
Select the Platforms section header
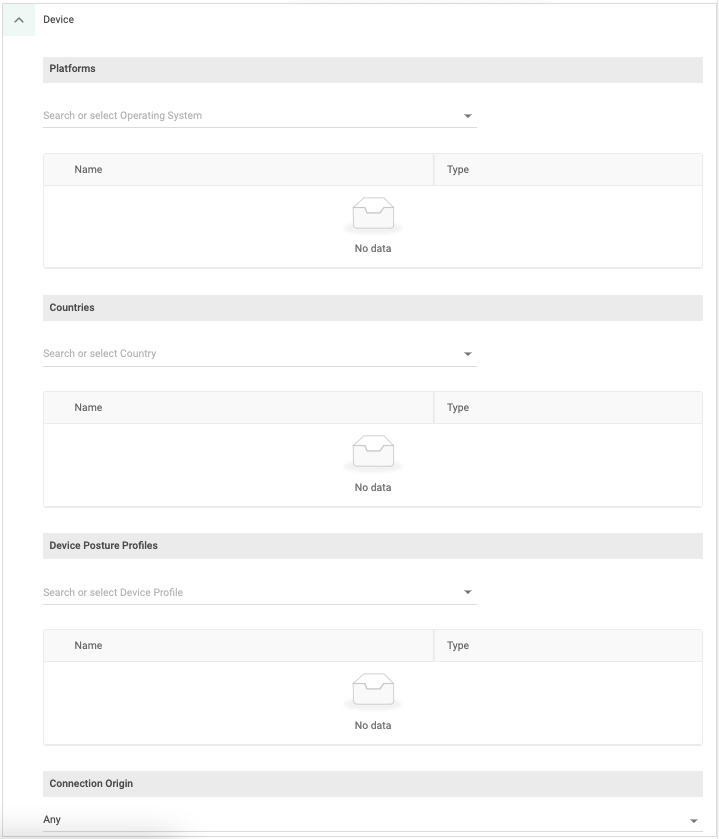pyautogui.click(x=373, y=69)
